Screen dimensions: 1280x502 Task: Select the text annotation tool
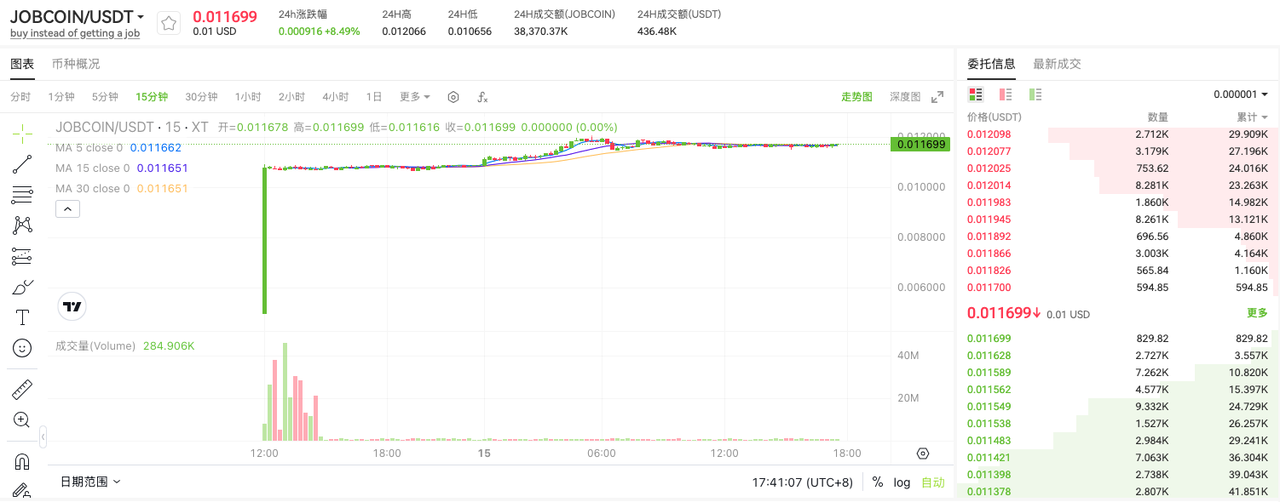(22, 317)
